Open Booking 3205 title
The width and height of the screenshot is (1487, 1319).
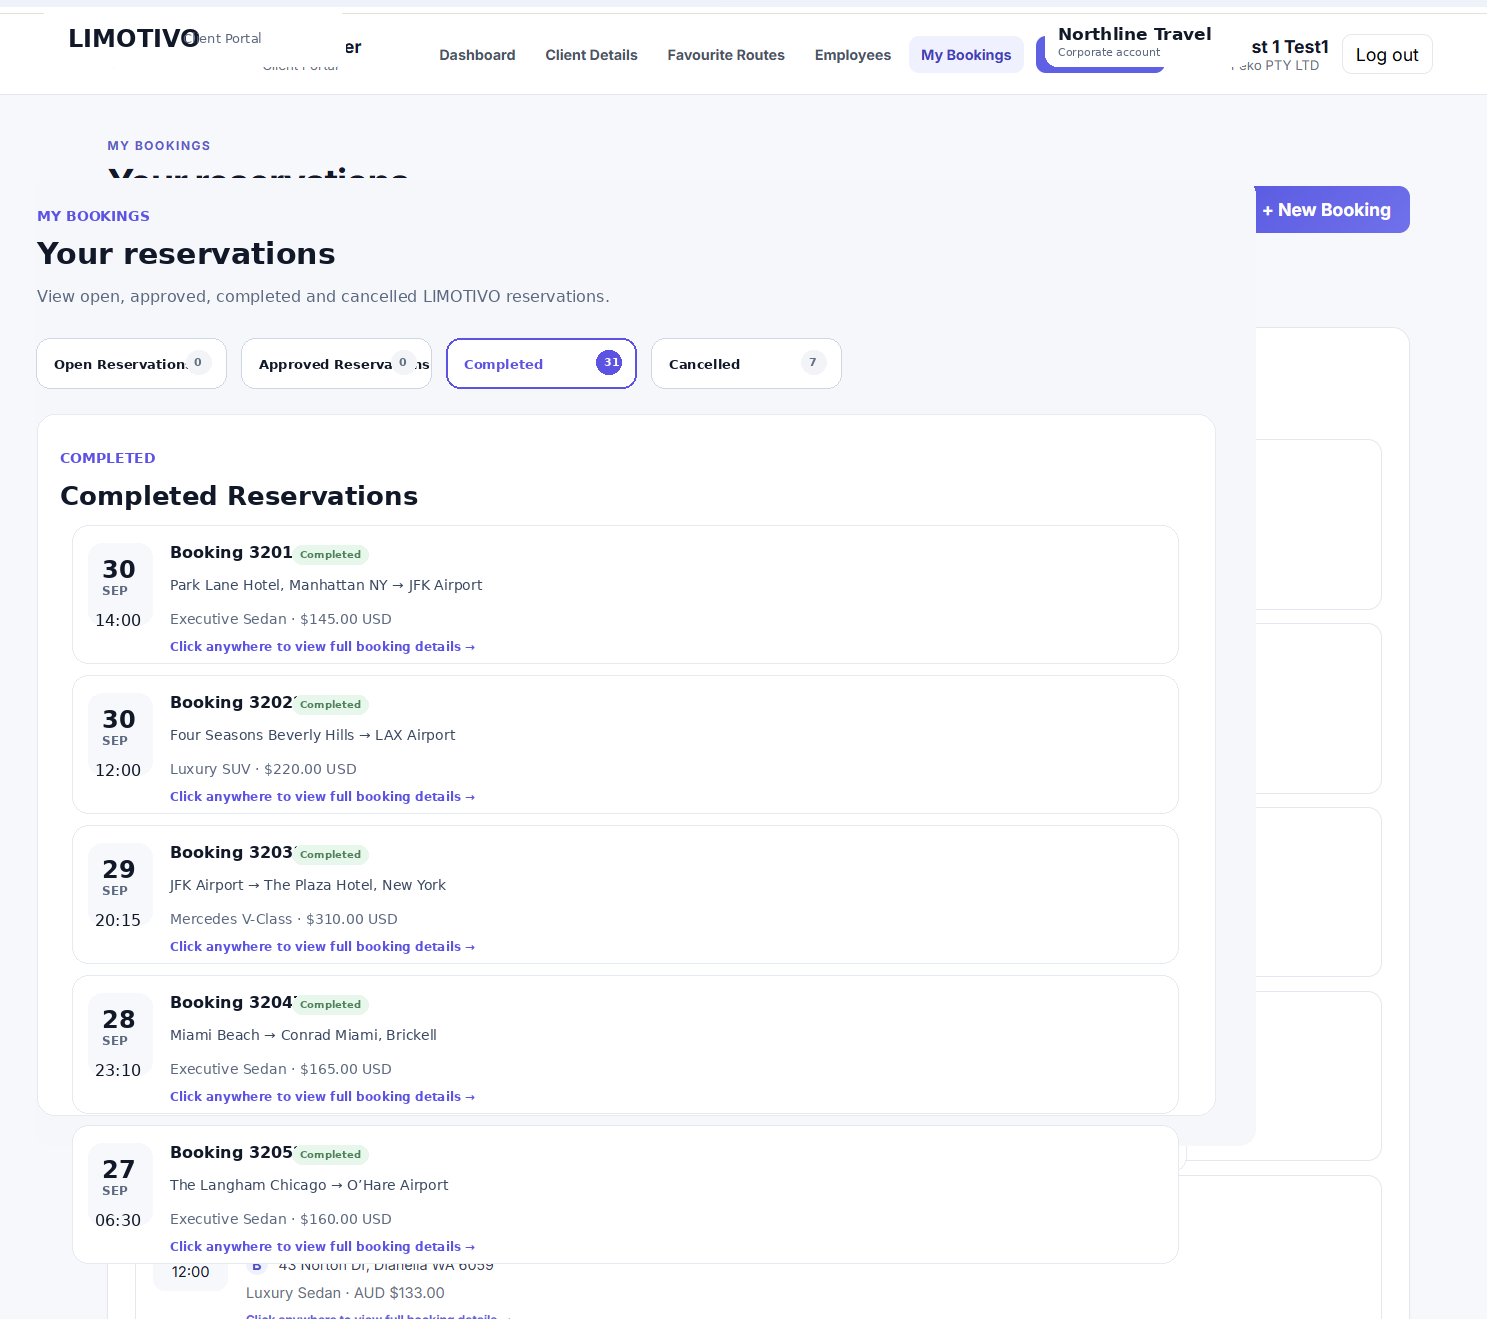231,1152
